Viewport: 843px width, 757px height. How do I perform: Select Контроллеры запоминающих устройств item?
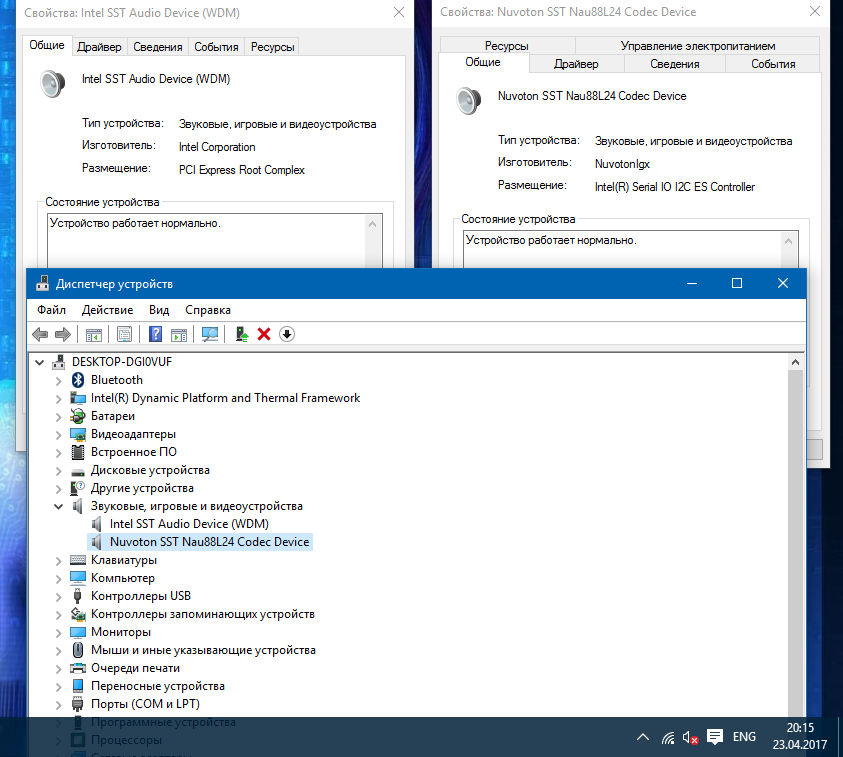pyautogui.click(x=203, y=615)
